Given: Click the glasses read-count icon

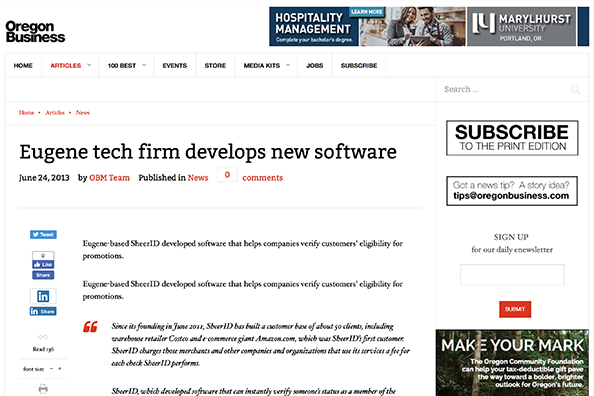Looking at the screenshot, I should (x=43, y=337).
